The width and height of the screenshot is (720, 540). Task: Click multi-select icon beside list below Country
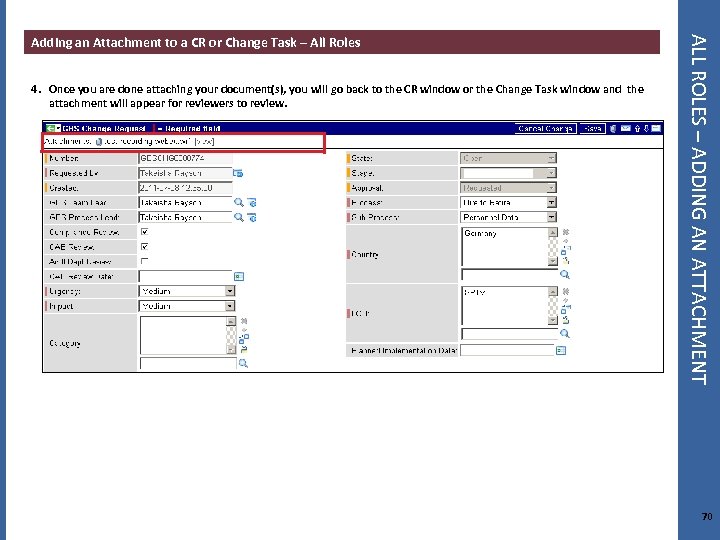tap(566, 309)
